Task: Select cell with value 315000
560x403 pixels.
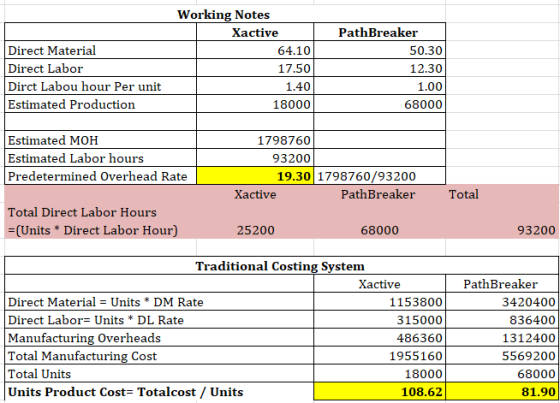Action: 379,320
